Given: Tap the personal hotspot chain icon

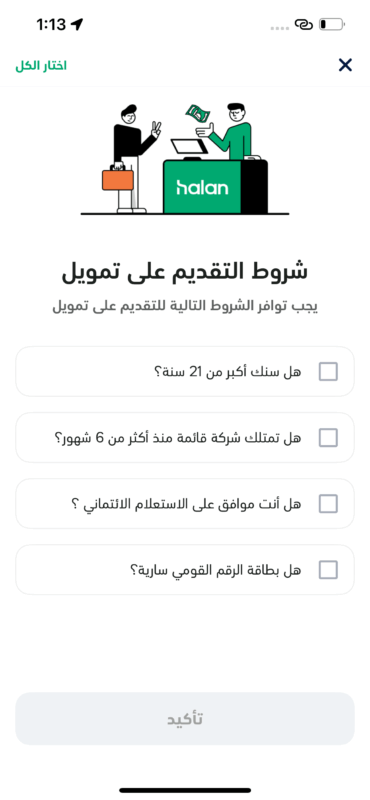Looking at the screenshot, I should (304, 24).
